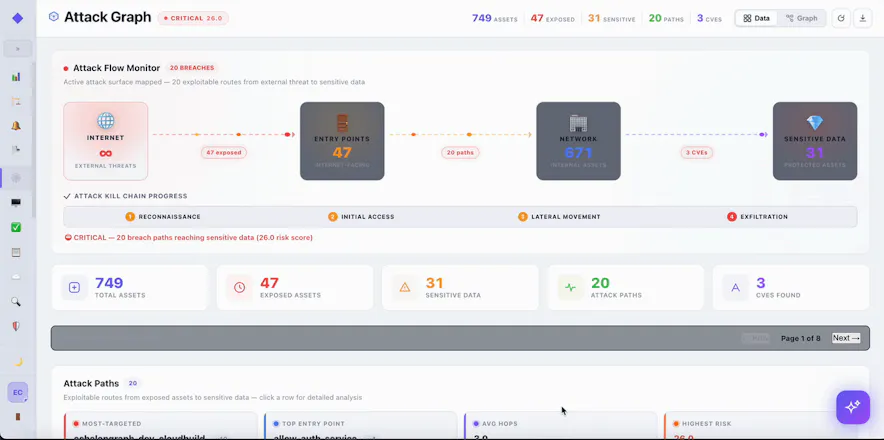The image size is (884, 440).
Task: Open the 47 Exposed Assets card
Action: 295,288
